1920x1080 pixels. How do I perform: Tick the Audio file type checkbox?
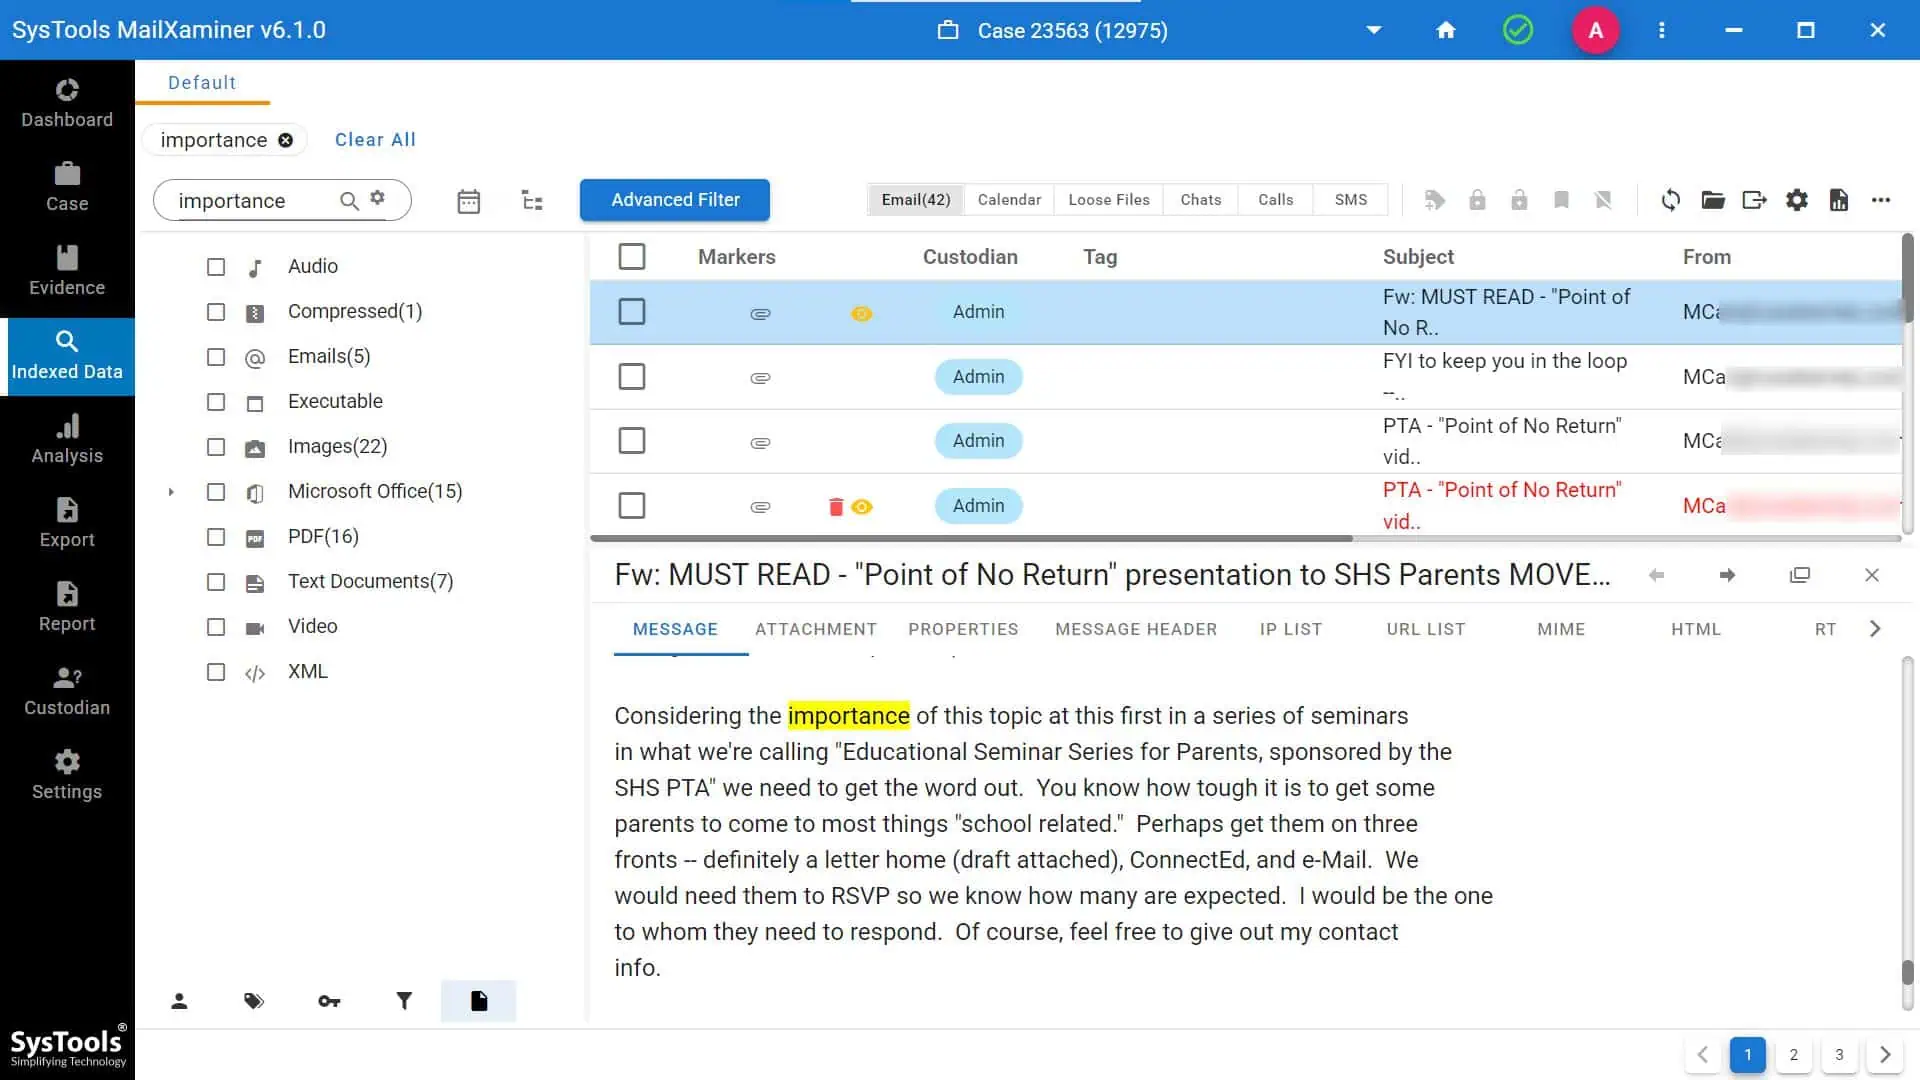(216, 267)
